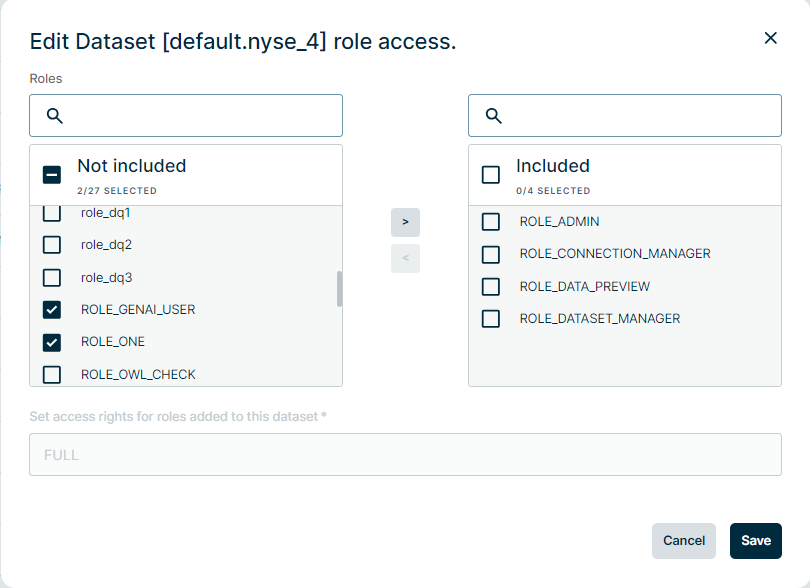This screenshot has width=810, height=588.
Task: Click the move-left arrow button
Action: (x=405, y=258)
